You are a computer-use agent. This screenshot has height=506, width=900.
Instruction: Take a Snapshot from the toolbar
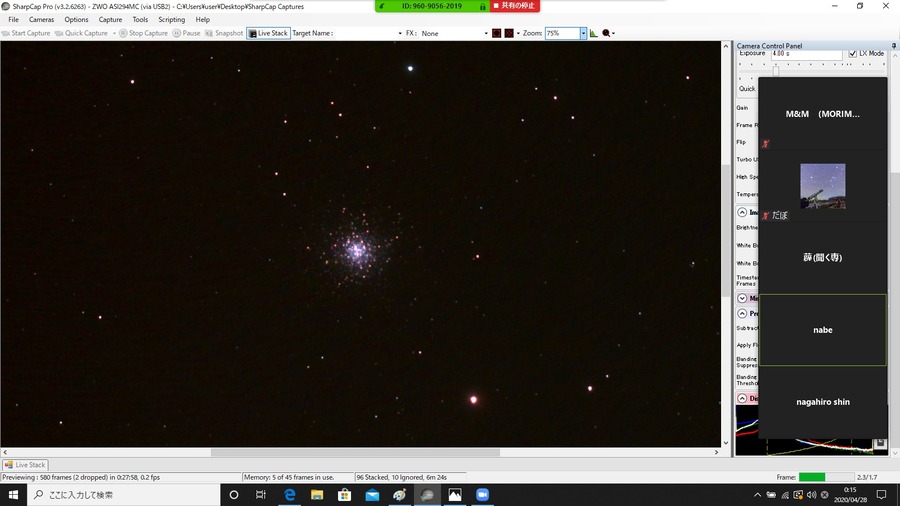tap(224, 33)
